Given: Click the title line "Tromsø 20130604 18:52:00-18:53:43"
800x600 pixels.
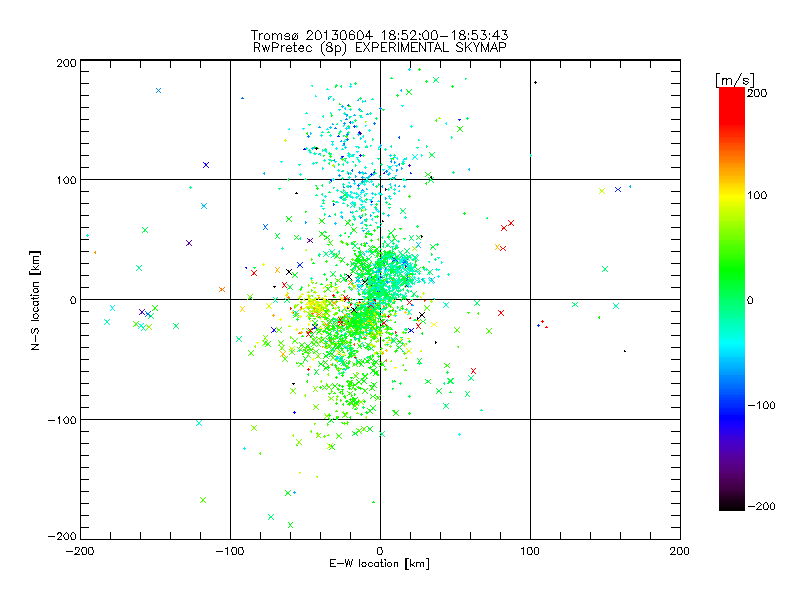Looking at the screenshot, I should (x=379, y=35).
